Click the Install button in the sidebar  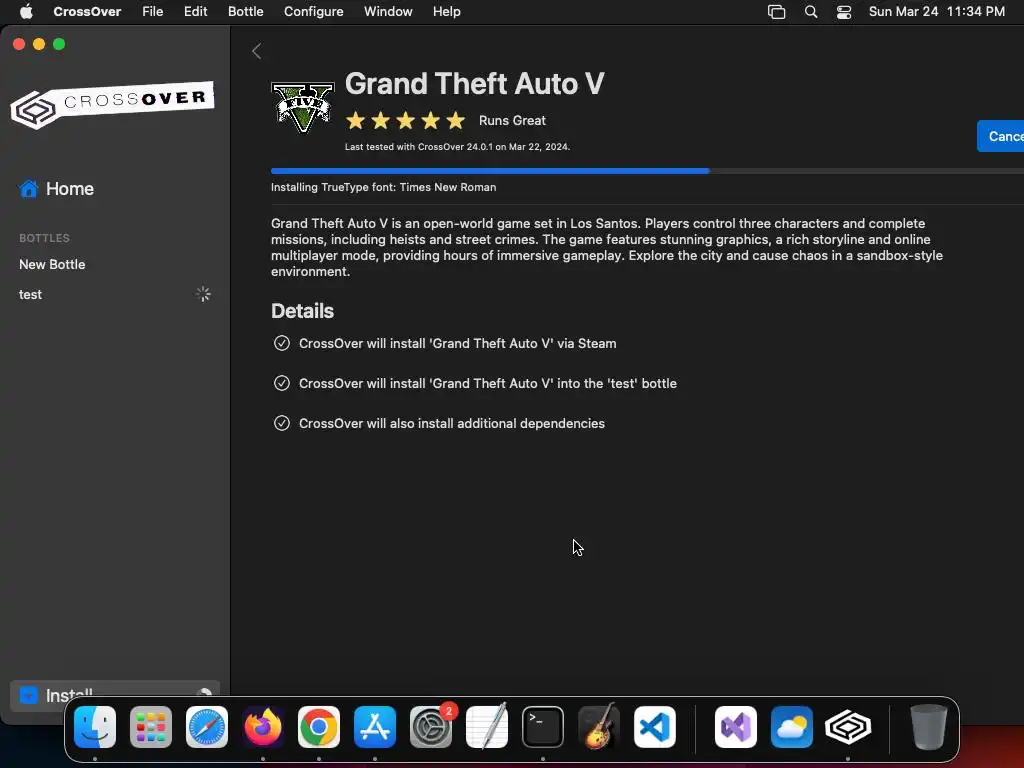(x=115, y=696)
